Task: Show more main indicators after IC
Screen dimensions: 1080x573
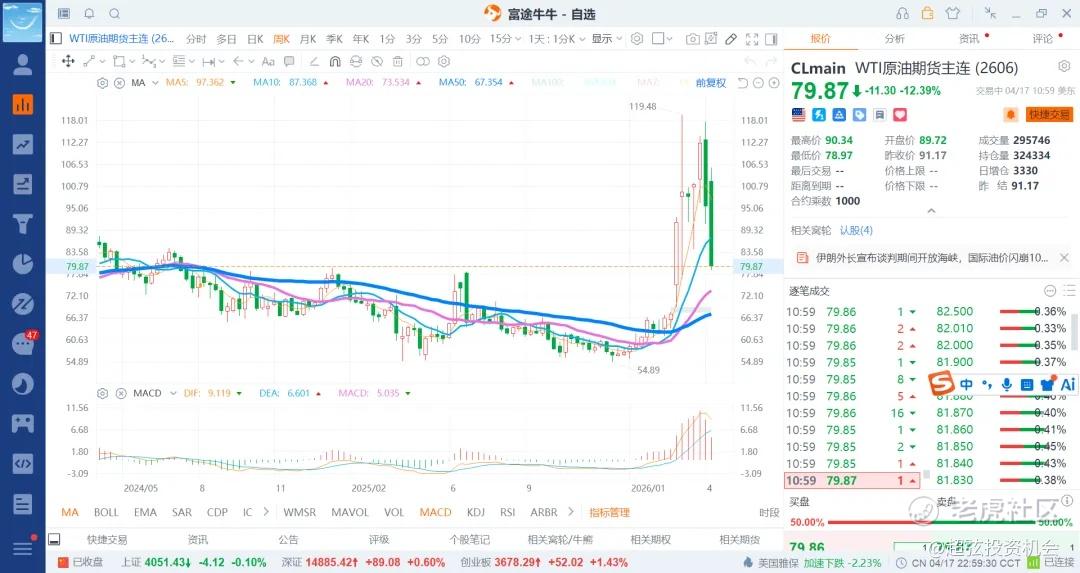Action: click(266, 512)
